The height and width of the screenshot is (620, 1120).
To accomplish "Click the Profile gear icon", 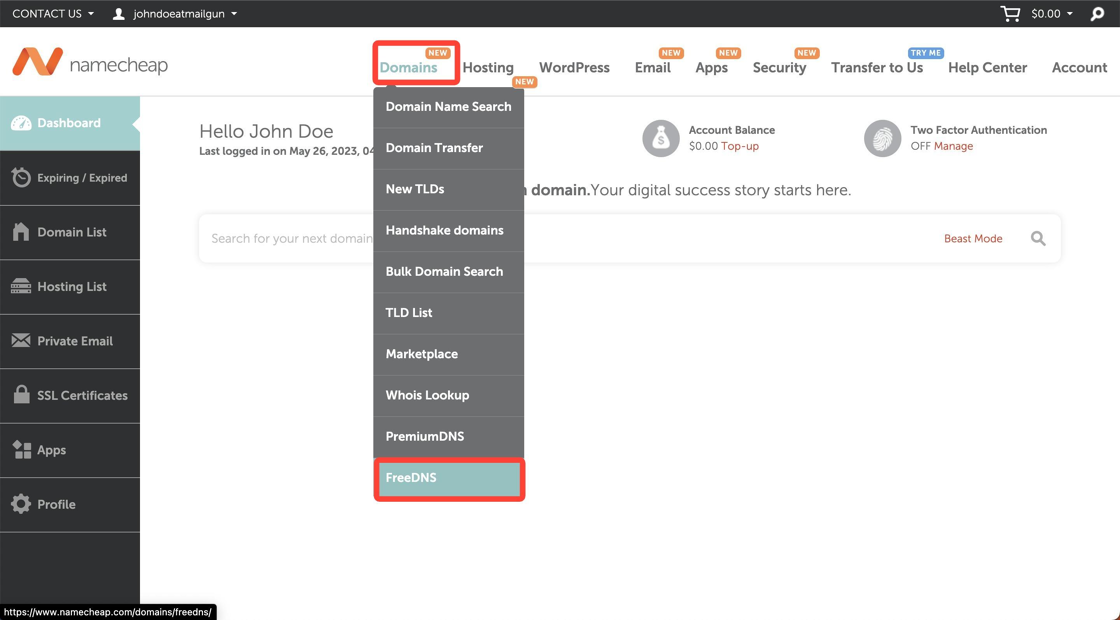I will [x=21, y=504].
